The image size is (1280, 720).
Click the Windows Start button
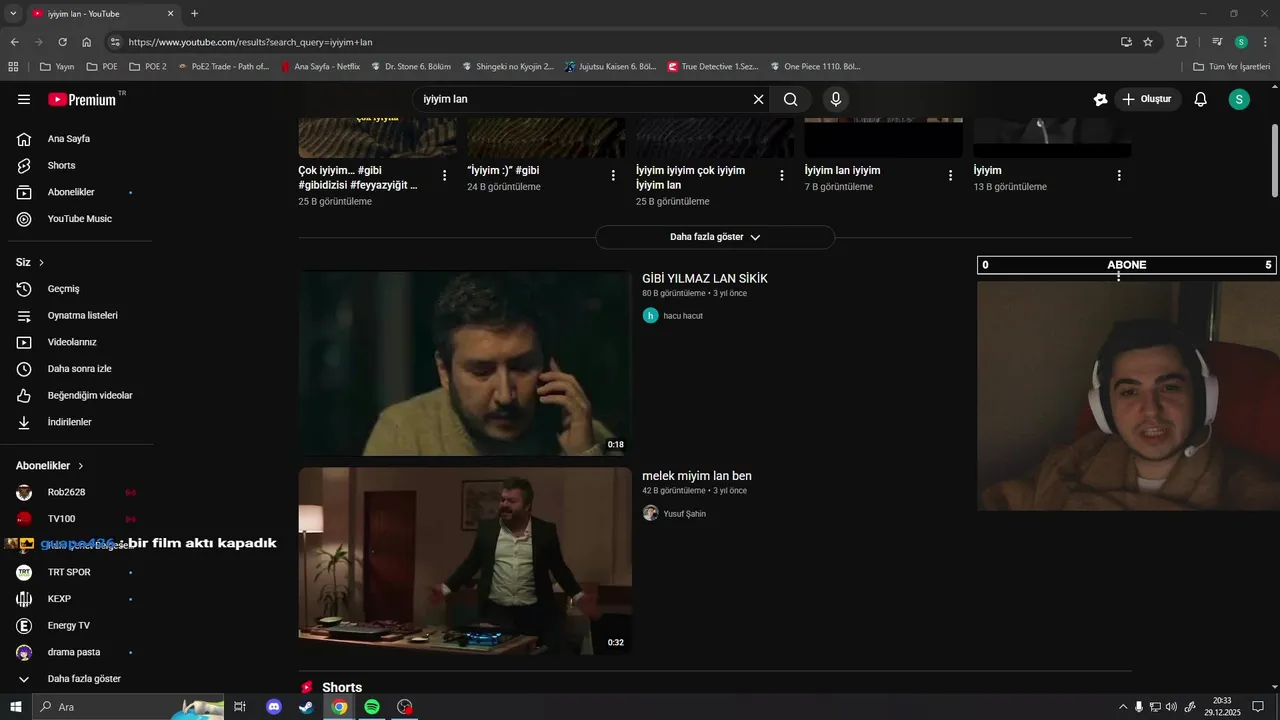pos(15,707)
